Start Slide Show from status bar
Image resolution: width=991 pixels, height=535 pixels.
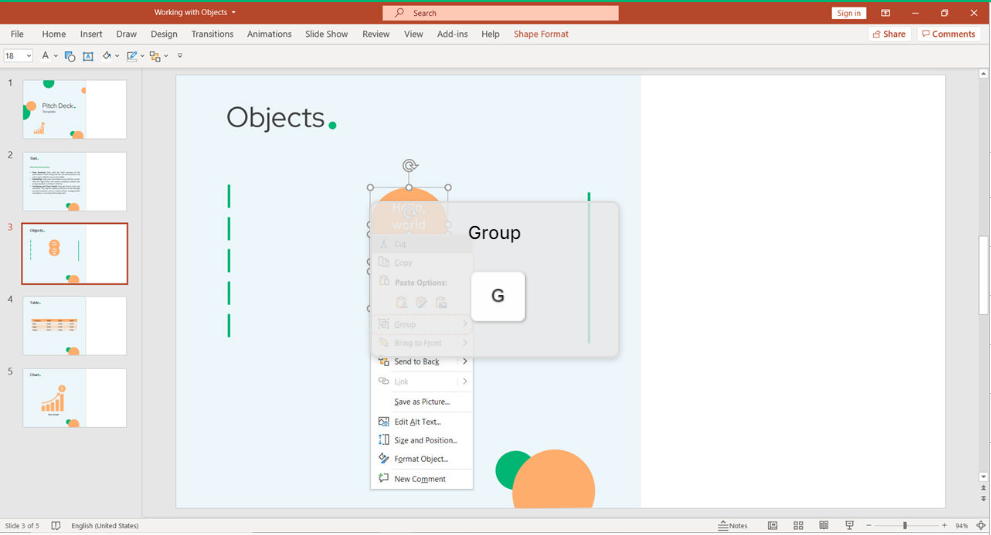tap(849, 526)
